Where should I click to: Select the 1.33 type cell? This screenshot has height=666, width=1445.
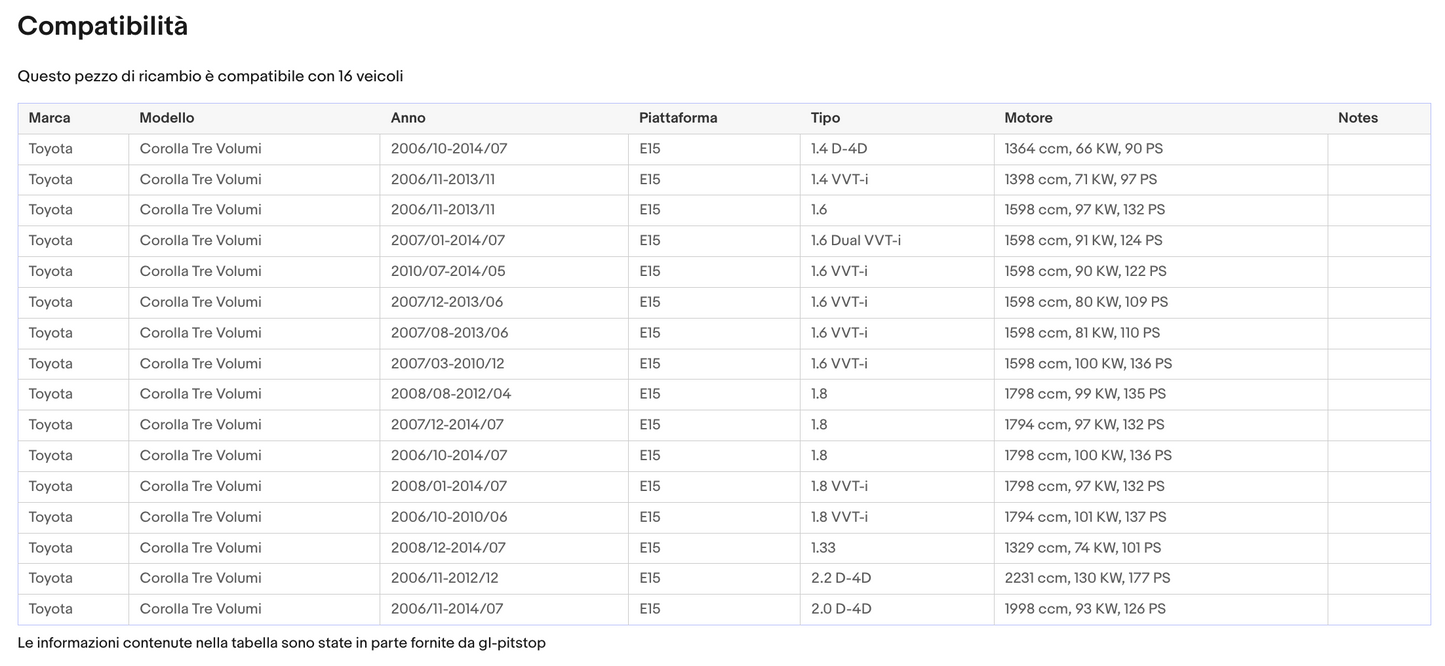click(x=823, y=548)
